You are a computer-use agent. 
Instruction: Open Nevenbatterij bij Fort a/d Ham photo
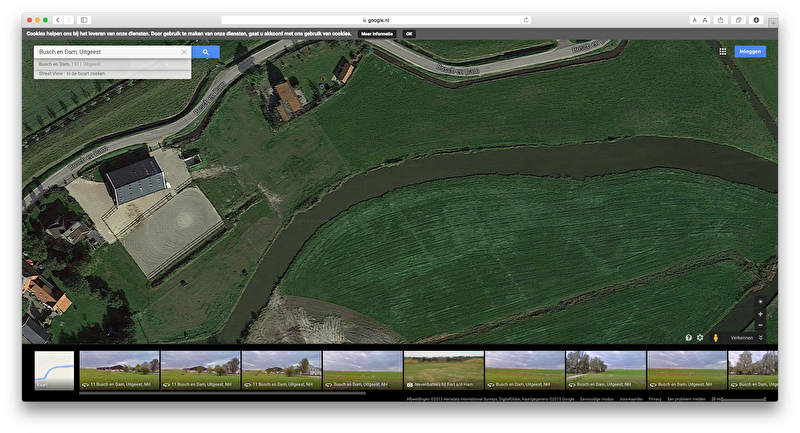[443, 370]
